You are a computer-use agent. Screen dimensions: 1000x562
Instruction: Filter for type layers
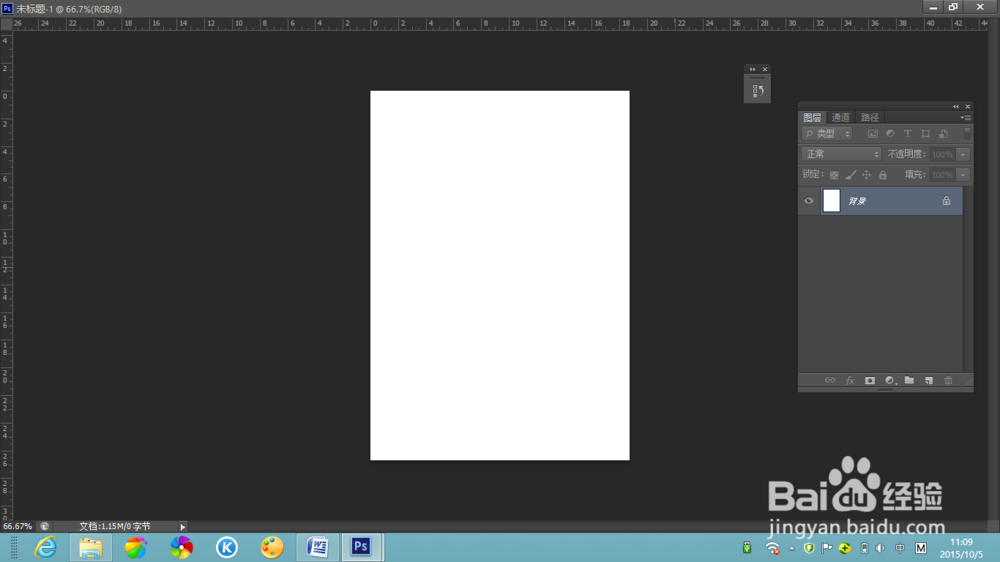click(x=908, y=134)
